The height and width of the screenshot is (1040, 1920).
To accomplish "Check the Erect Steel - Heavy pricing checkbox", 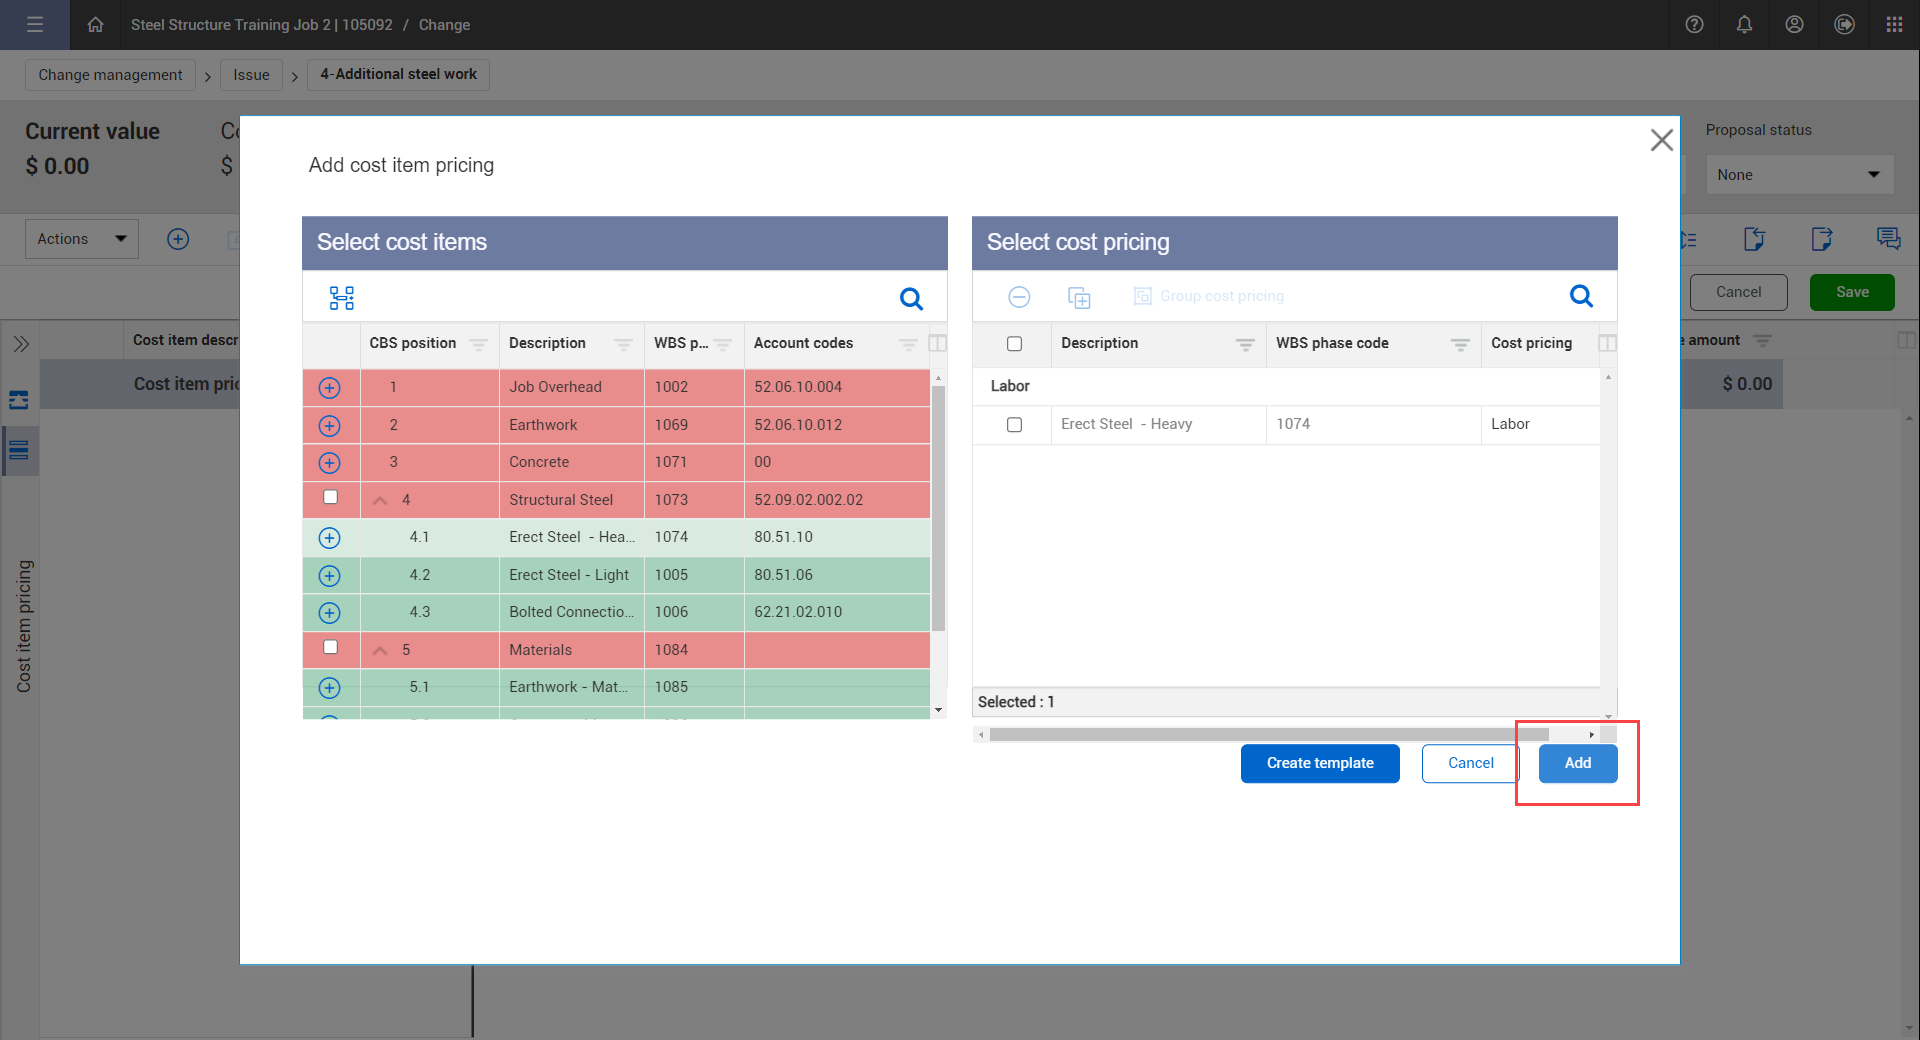I will coord(1014,425).
